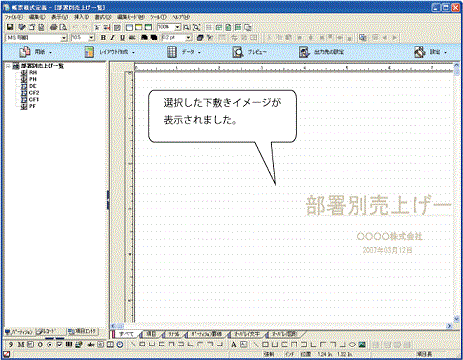Open the 挿入 menu
463x360 pixels.
81,17
